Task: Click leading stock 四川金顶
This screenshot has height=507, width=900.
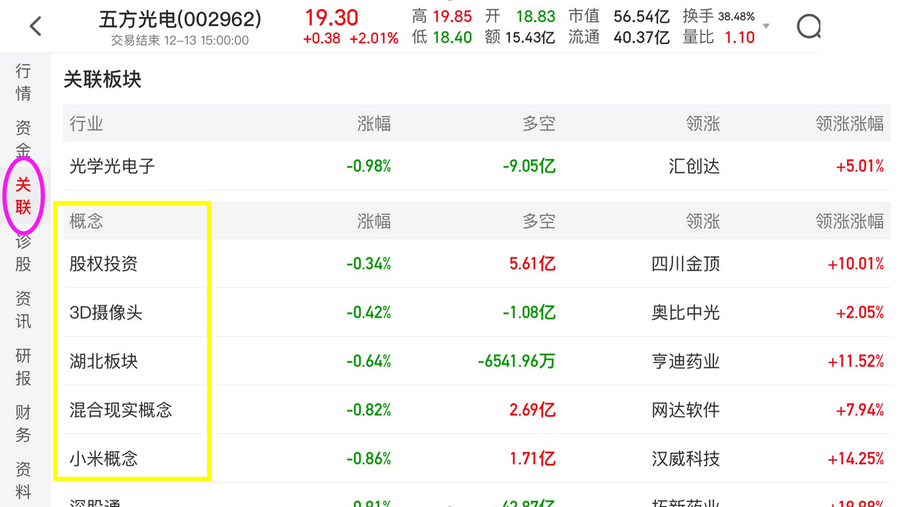Action: click(685, 264)
